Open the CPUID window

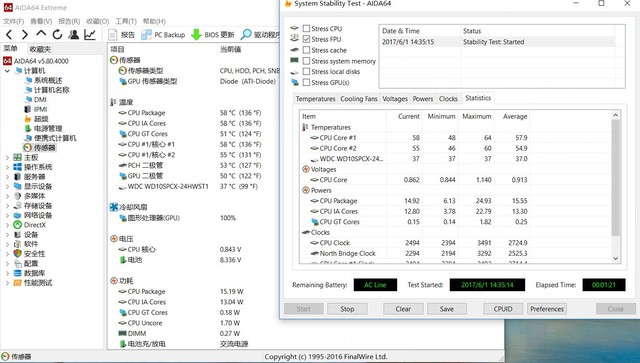(503, 309)
